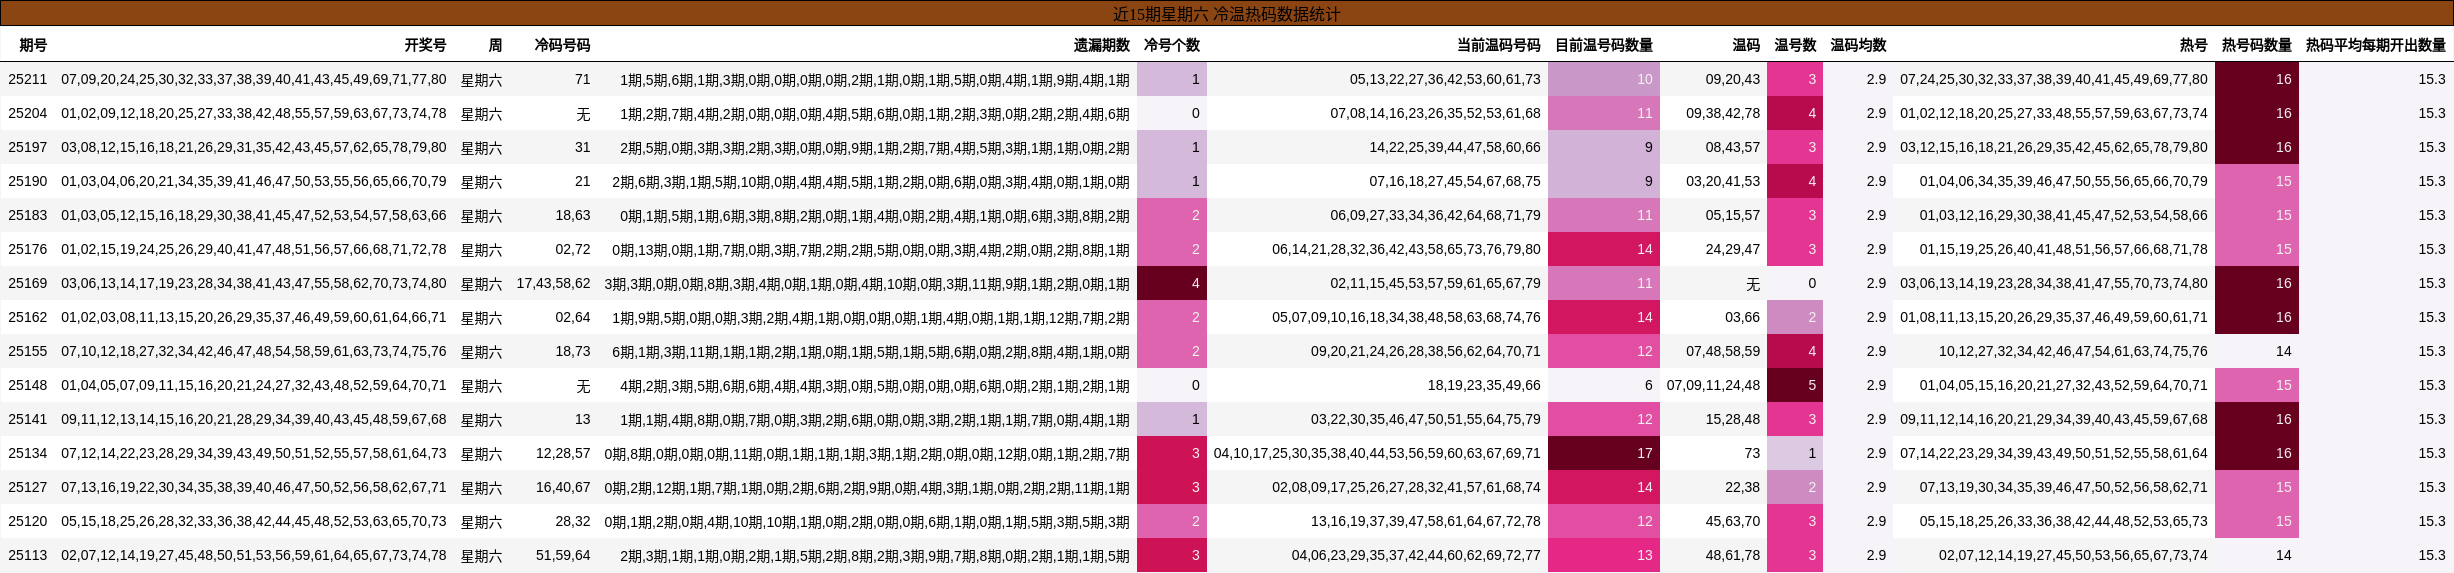Click the title 近15期星期六 冷温热码数据统计
The image size is (2454, 573).
(1226, 14)
